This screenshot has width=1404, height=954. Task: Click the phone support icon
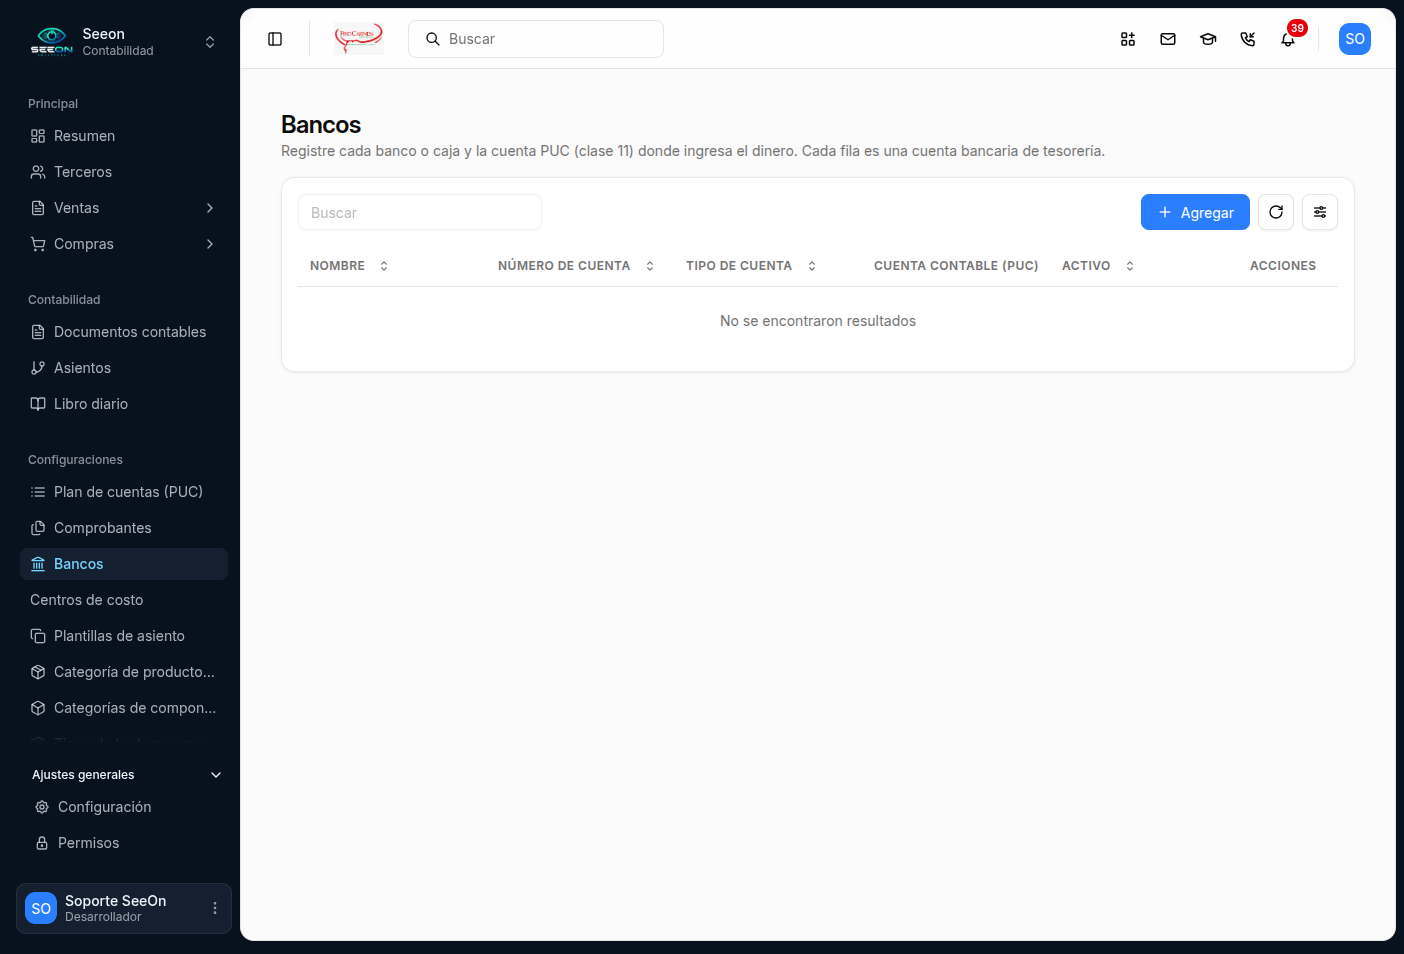[x=1248, y=39]
